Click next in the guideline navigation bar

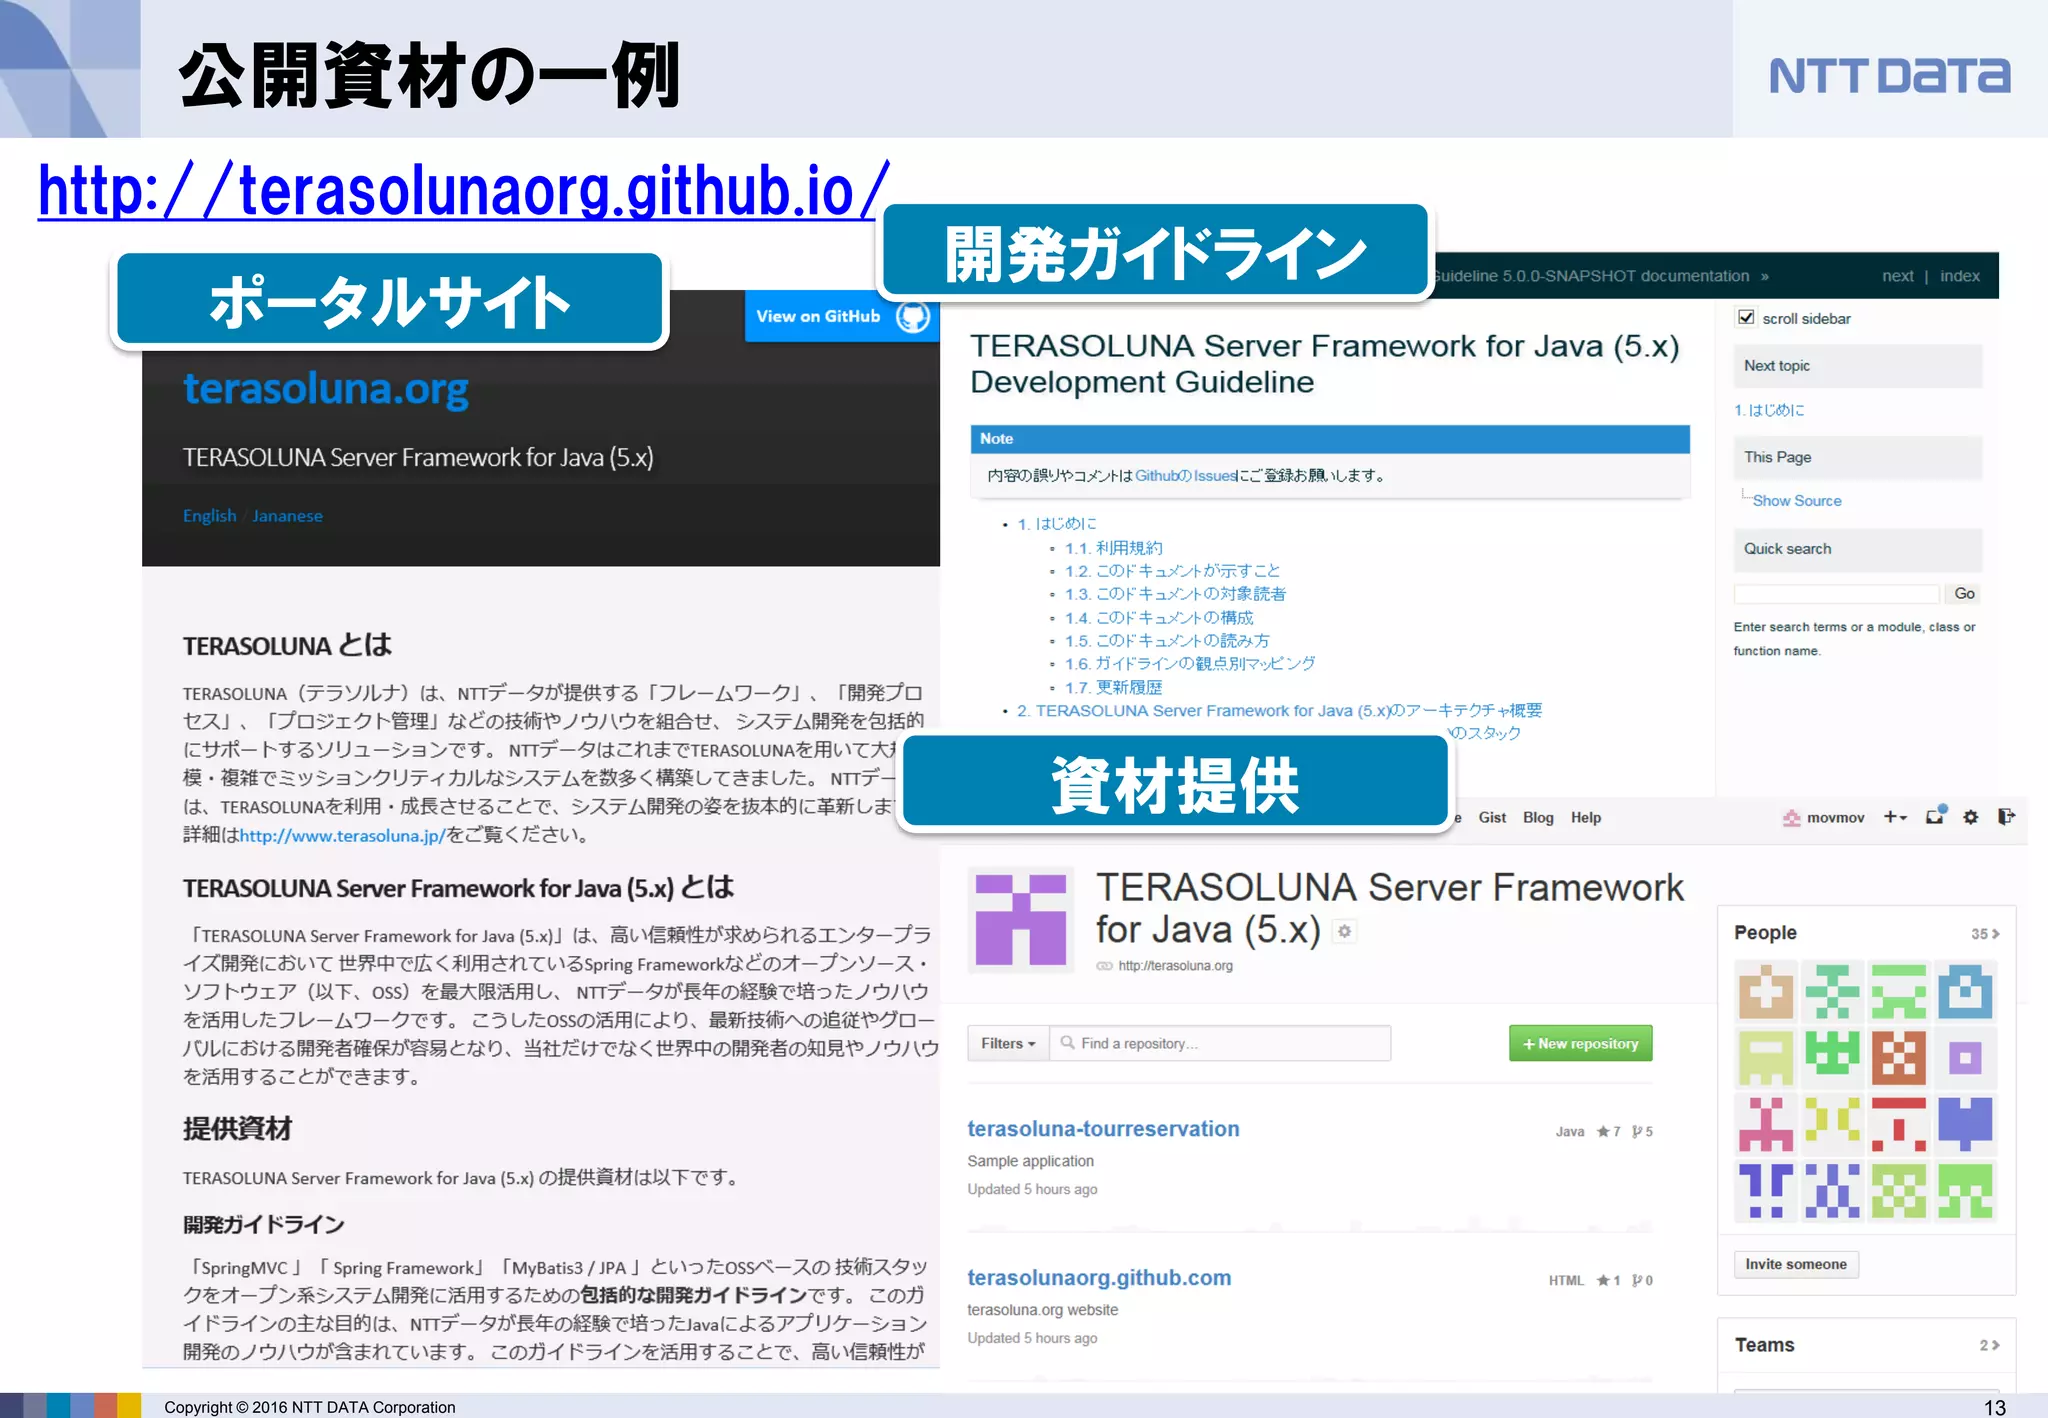point(1897,276)
